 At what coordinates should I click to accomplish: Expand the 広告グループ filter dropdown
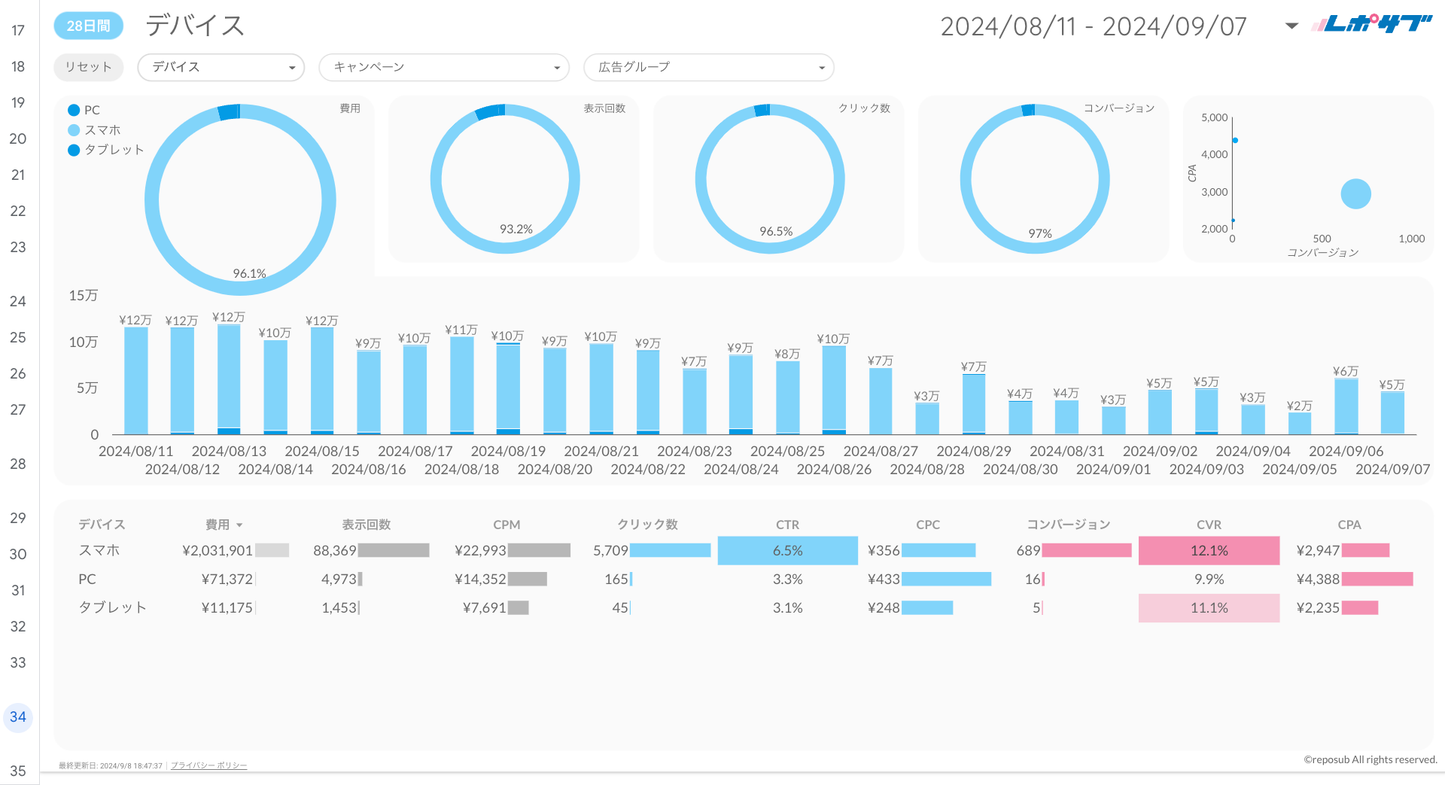click(x=708, y=67)
